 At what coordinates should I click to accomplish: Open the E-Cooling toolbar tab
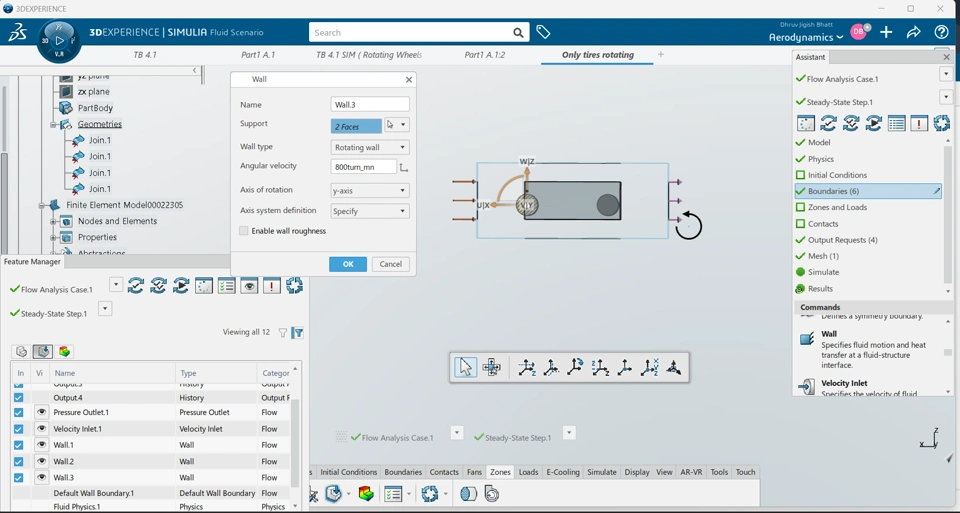point(563,472)
